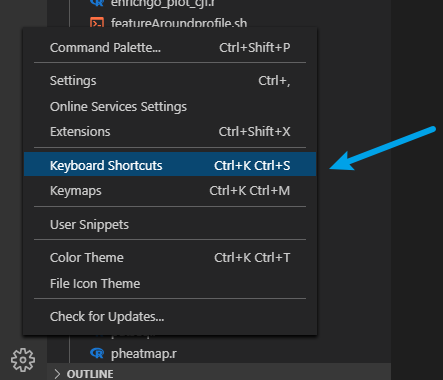Screen dimensions: 443x380
Task: Expand the OUTLINE section chevron
Action: pyautogui.click(x=57, y=374)
